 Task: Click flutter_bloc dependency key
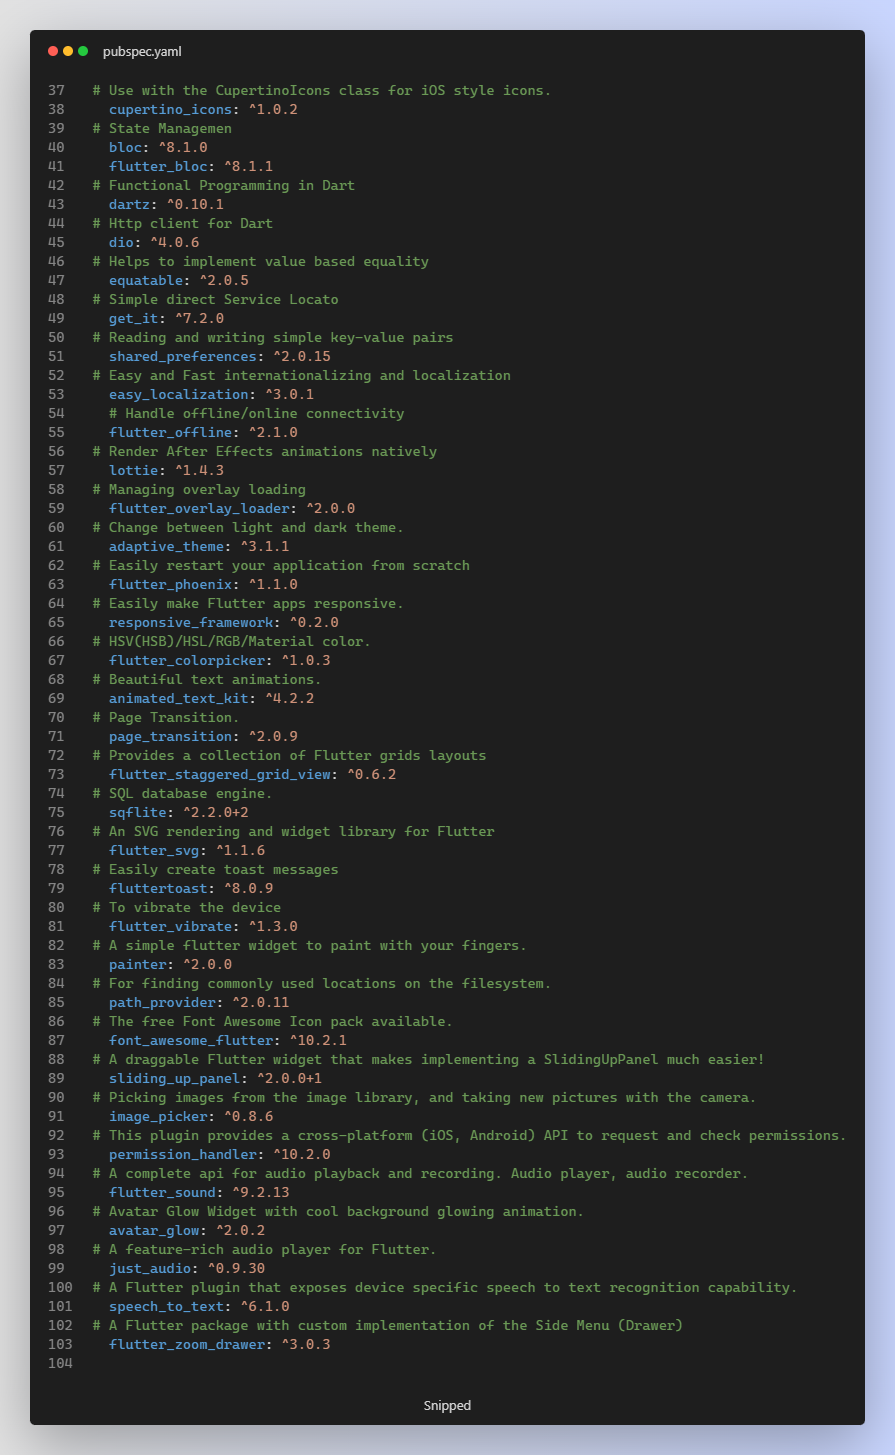point(158,166)
